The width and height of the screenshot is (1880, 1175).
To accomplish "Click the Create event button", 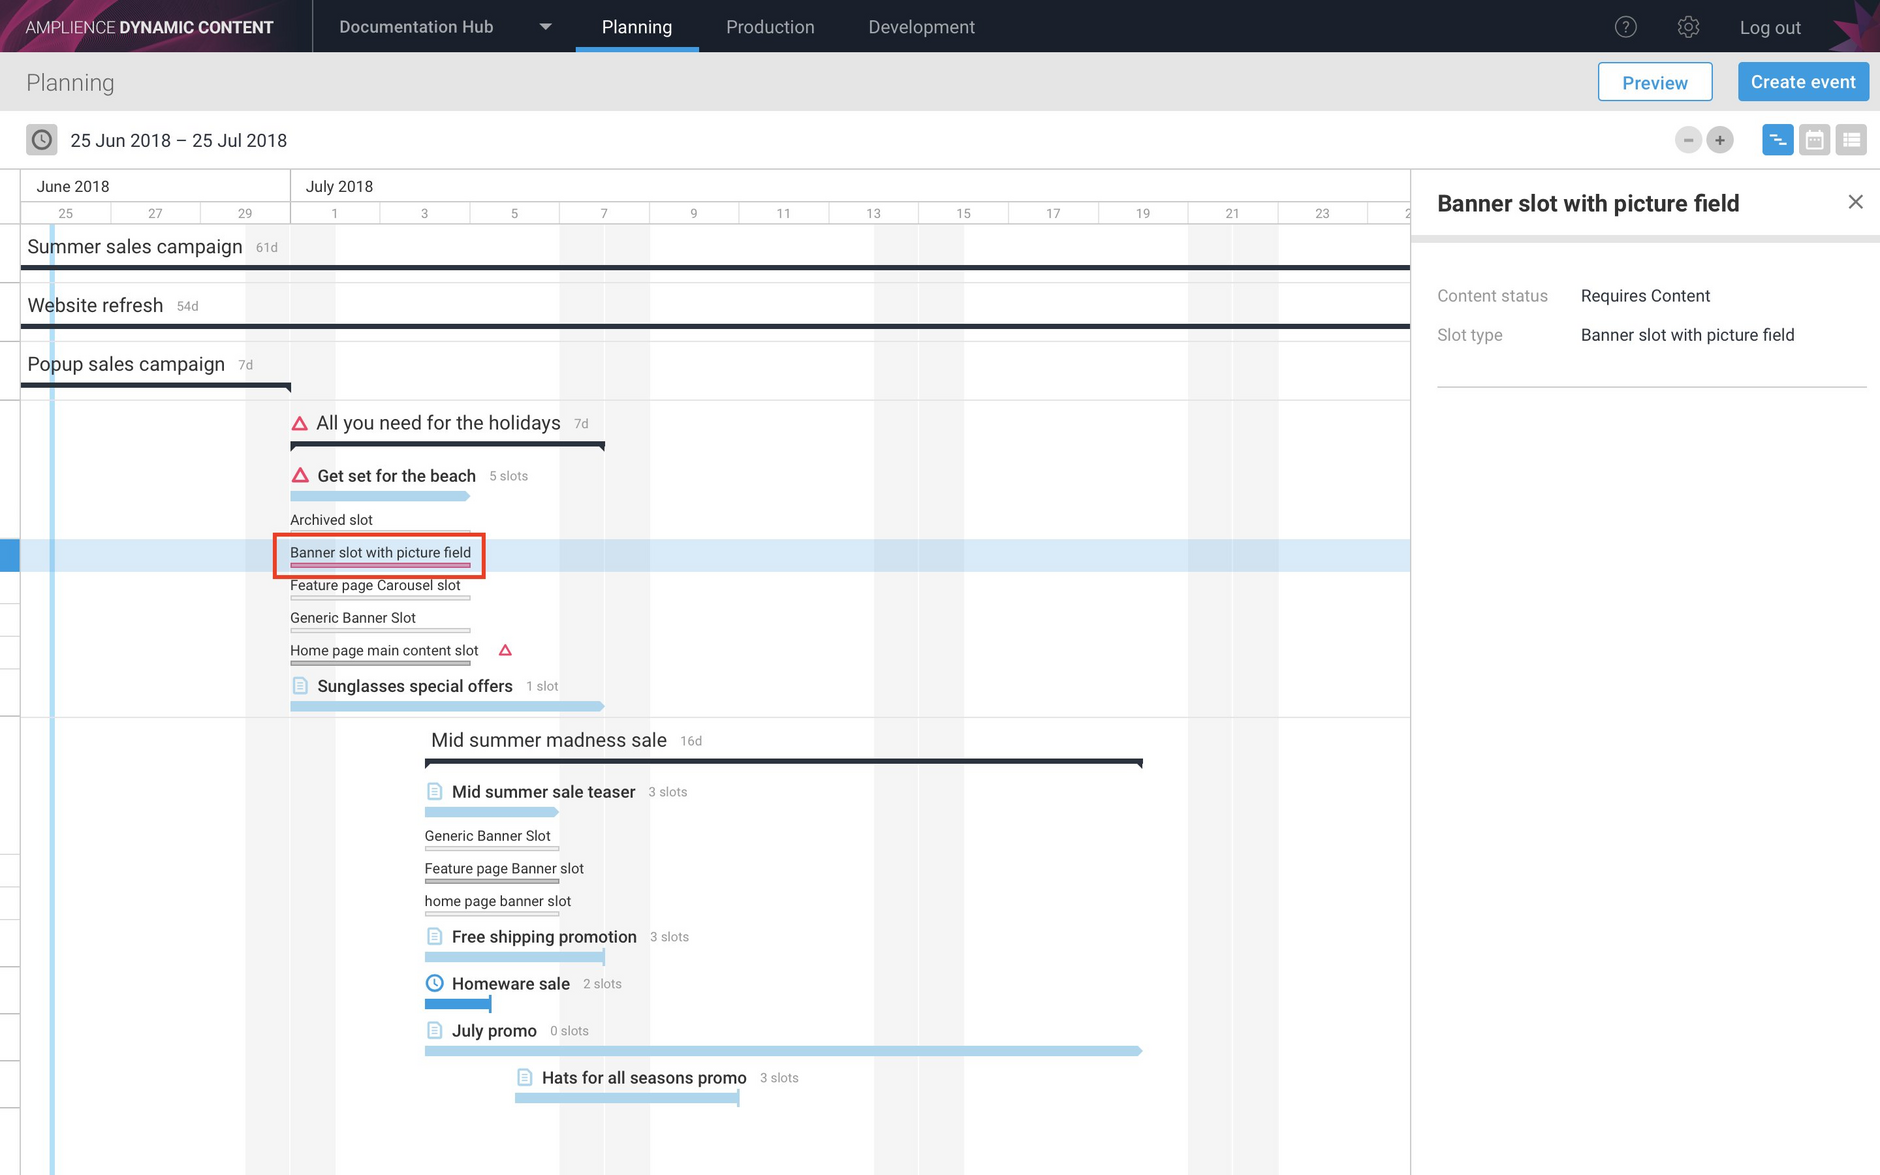I will click(x=1803, y=82).
